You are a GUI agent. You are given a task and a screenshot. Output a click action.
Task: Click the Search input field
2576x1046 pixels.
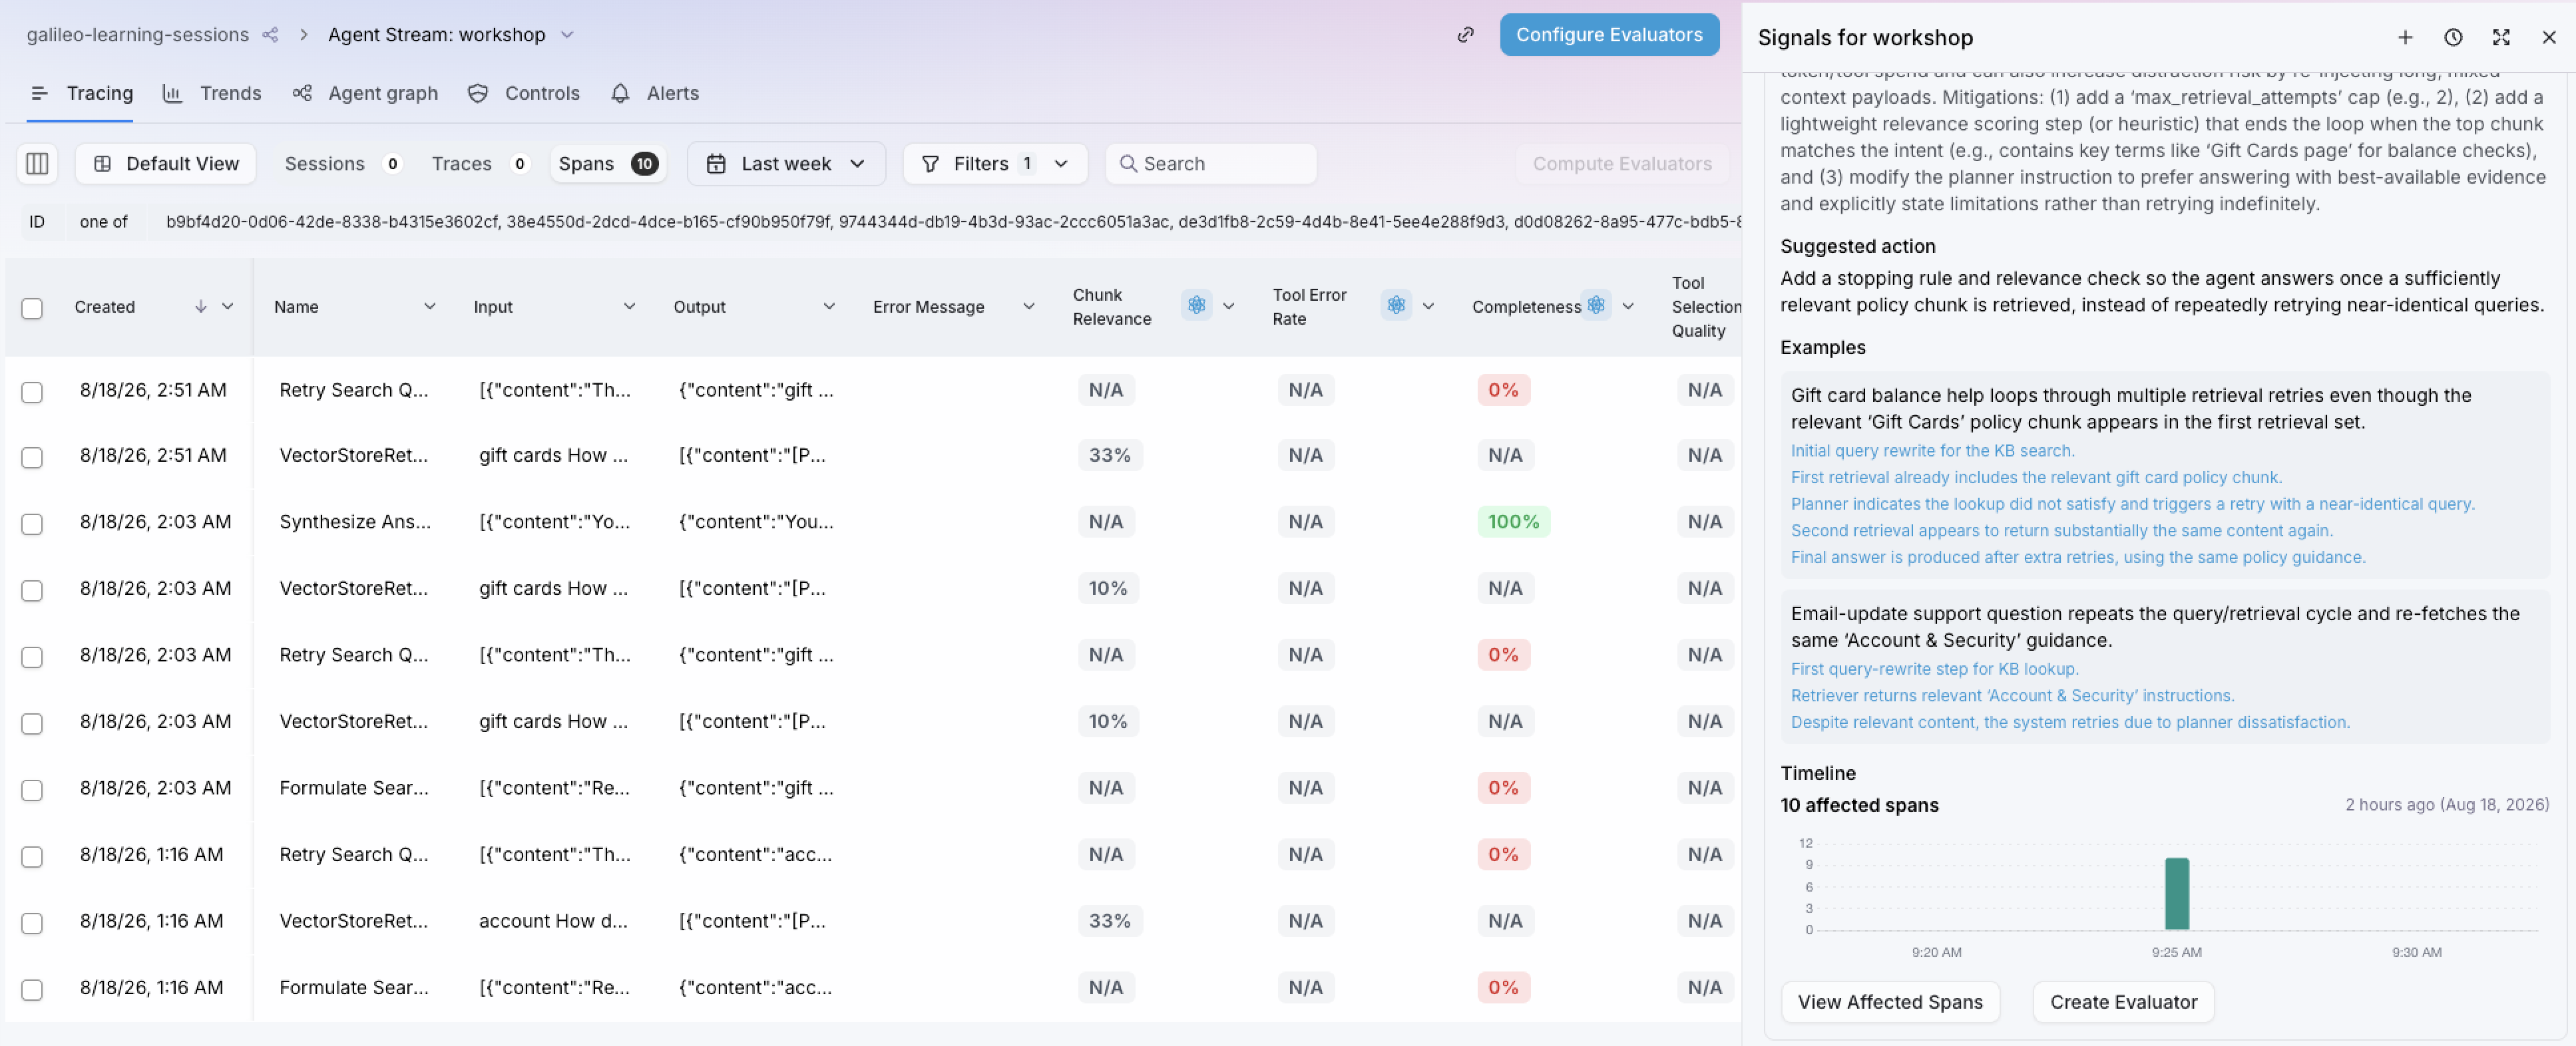pyautogui.click(x=1211, y=163)
